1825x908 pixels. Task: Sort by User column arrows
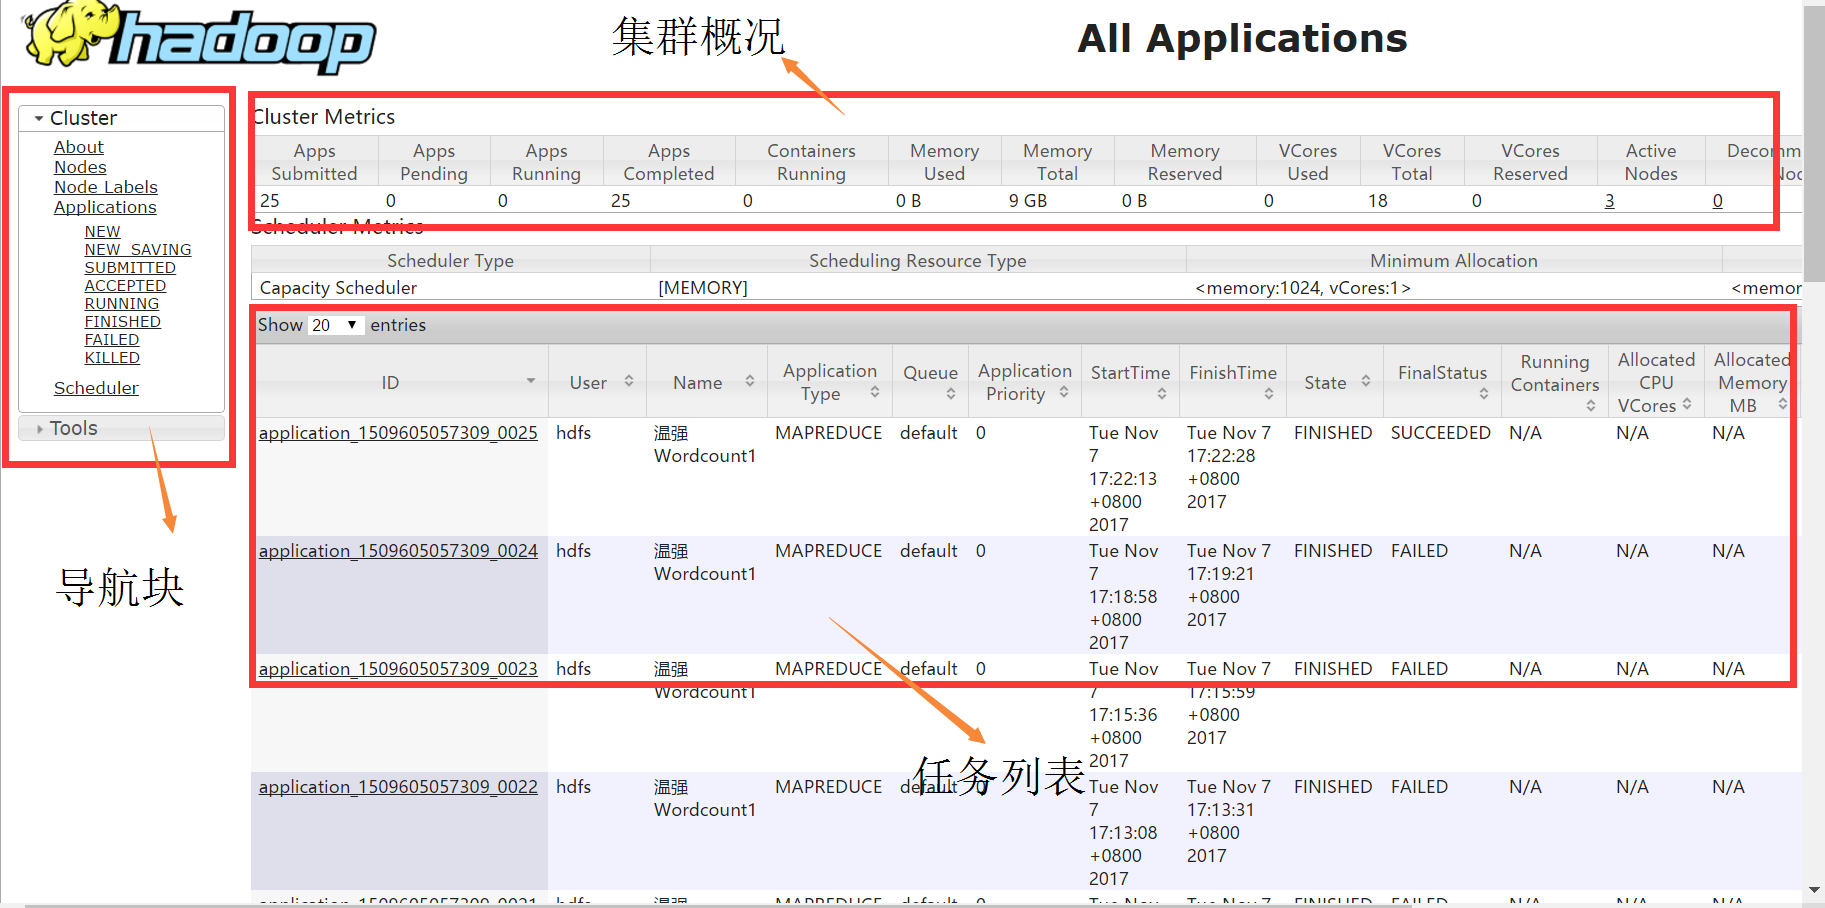629,381
